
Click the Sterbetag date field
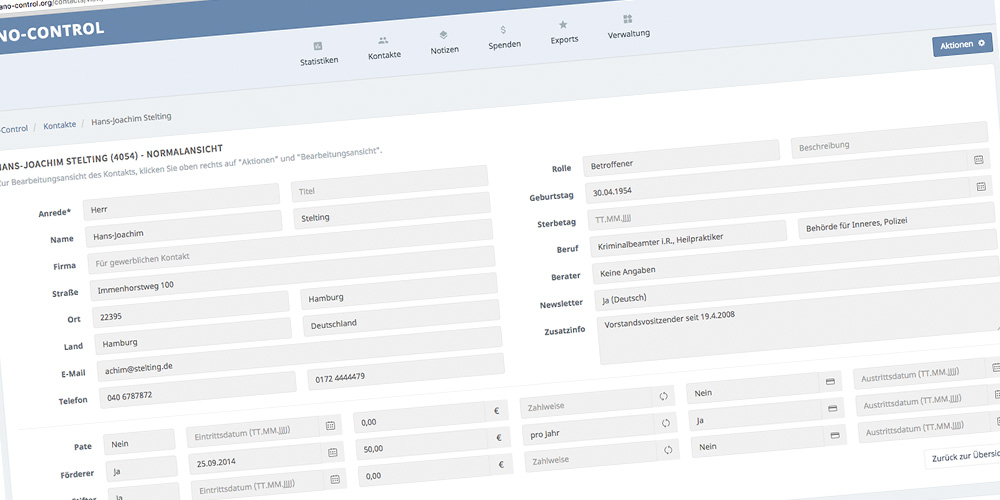point(789,203)
